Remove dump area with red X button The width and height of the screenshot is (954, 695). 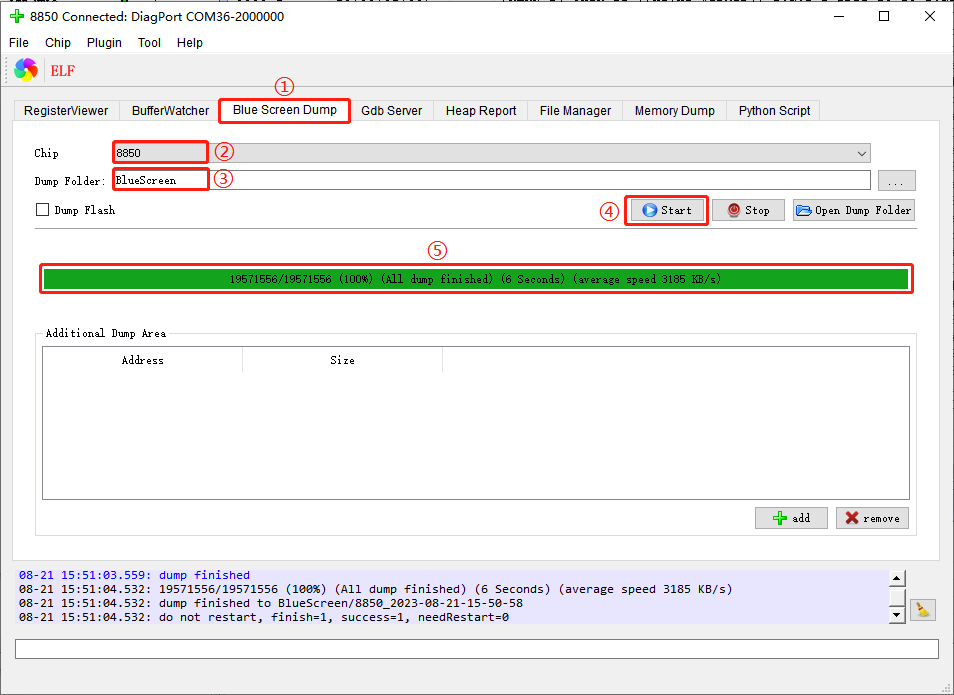click(x=872, y=518)
